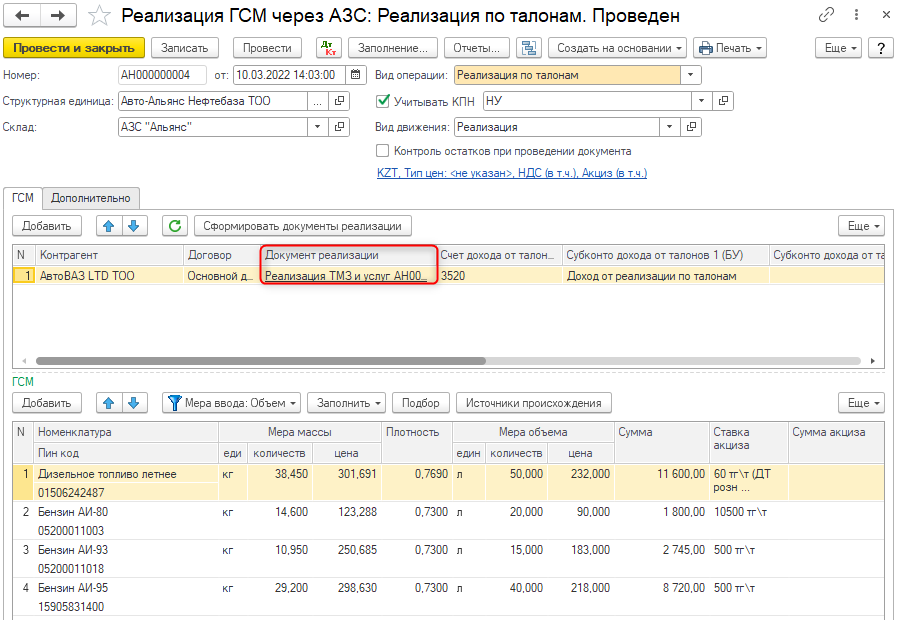Add document to favorites with star icon
The height and width of the screenshot is (620, 900).
[99, 16]
